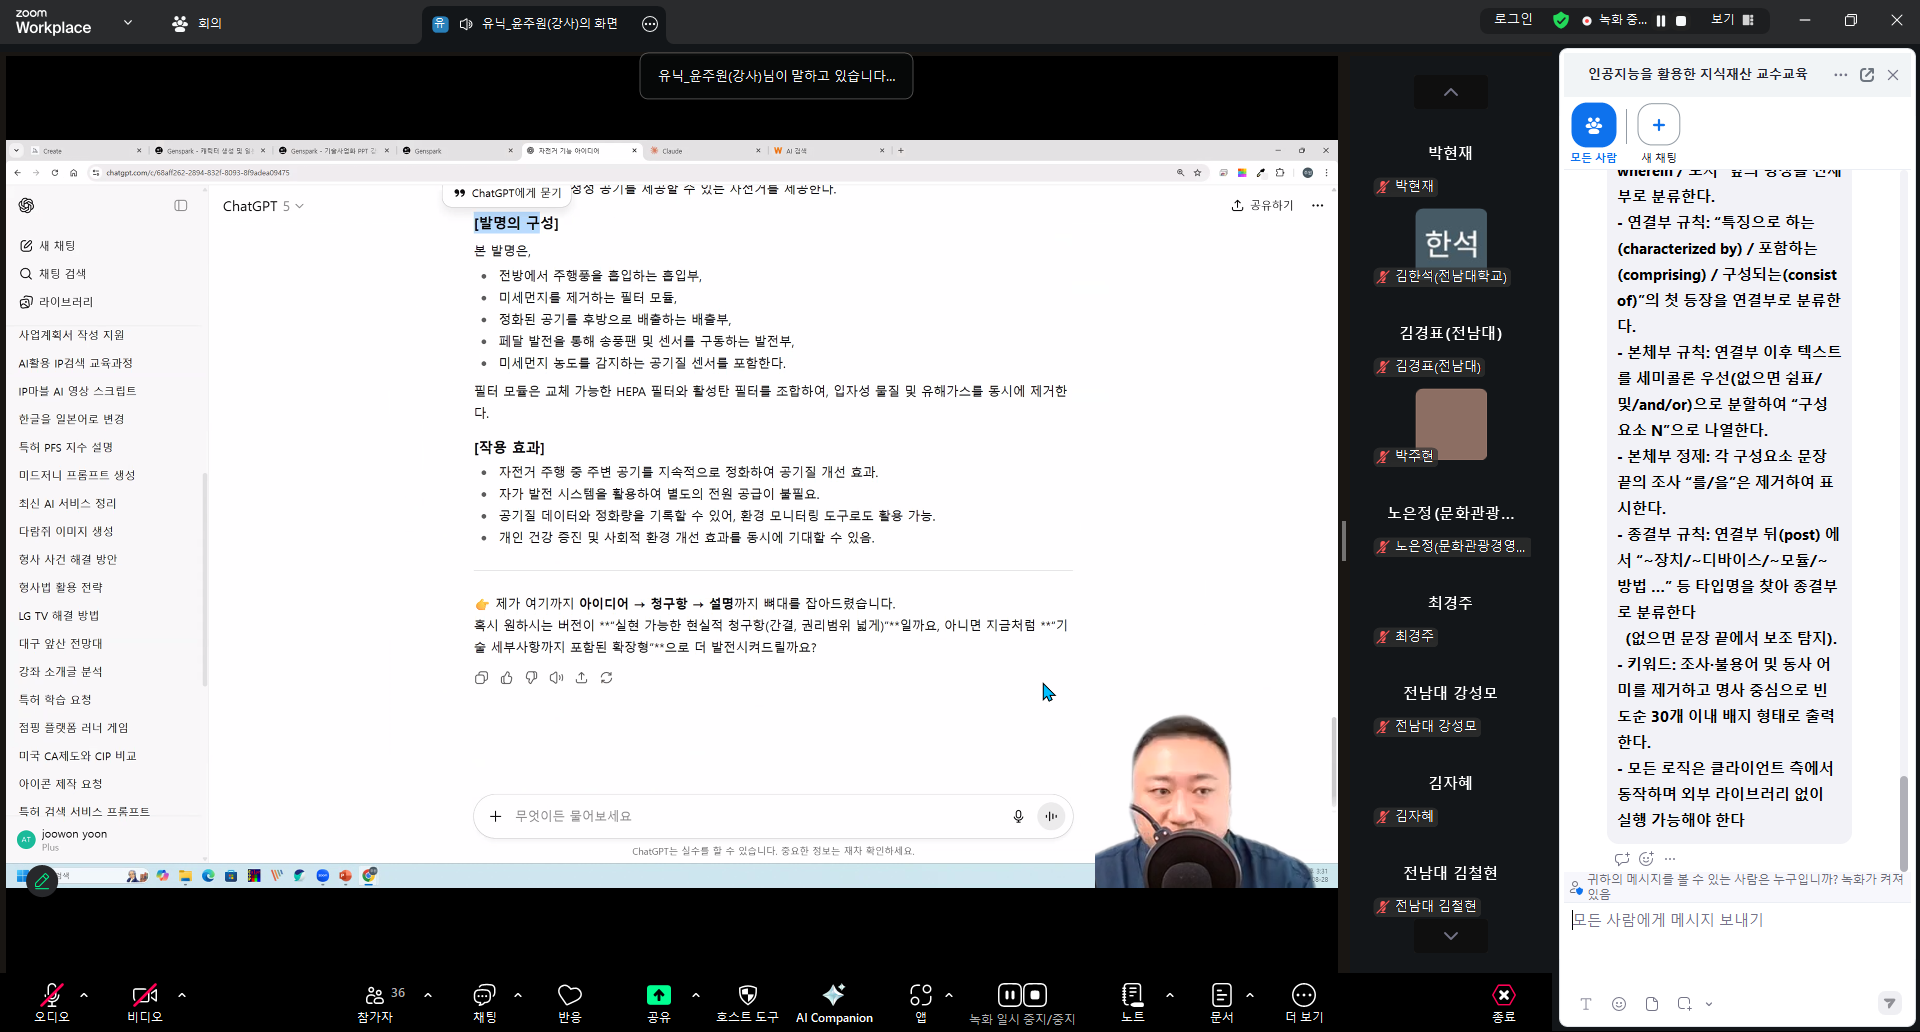Screen dimensions: 1920x1032
Task: Pop out the chat panel window
Action: coord(1866,75)
